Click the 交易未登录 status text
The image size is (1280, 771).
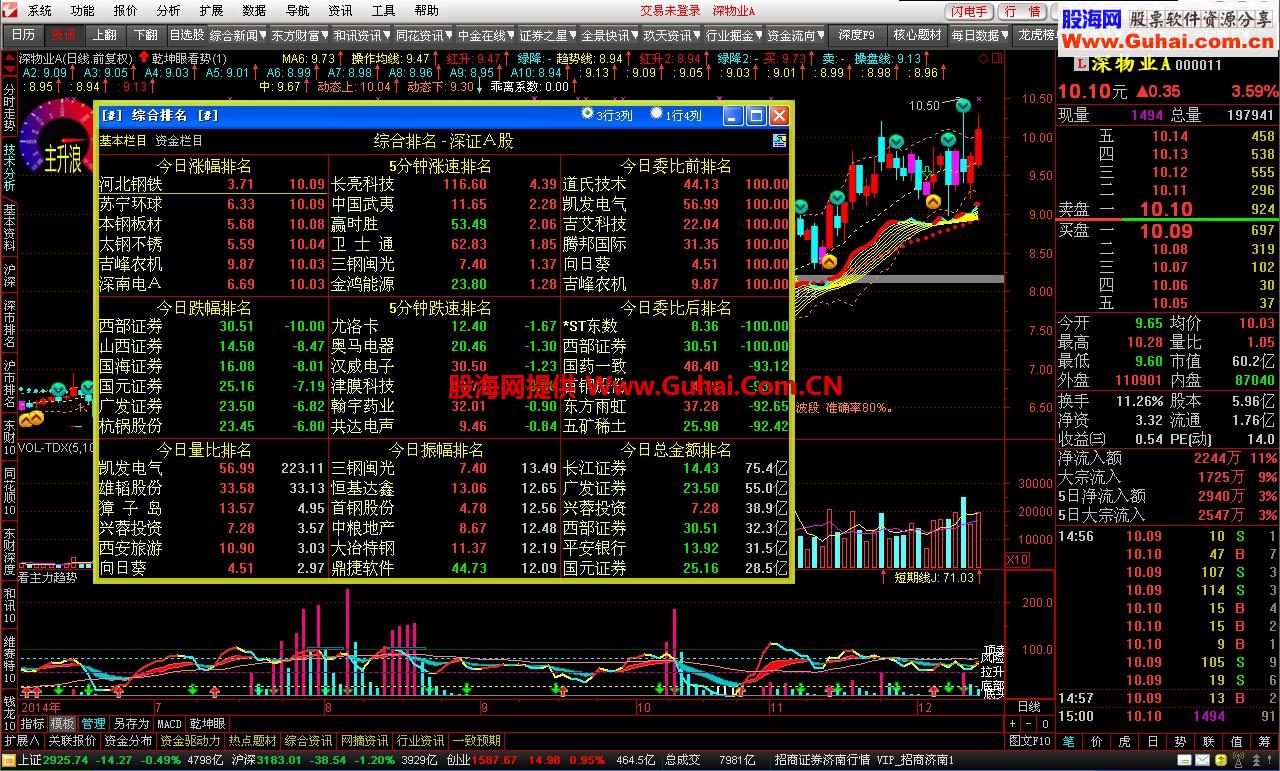pos(670,11)
